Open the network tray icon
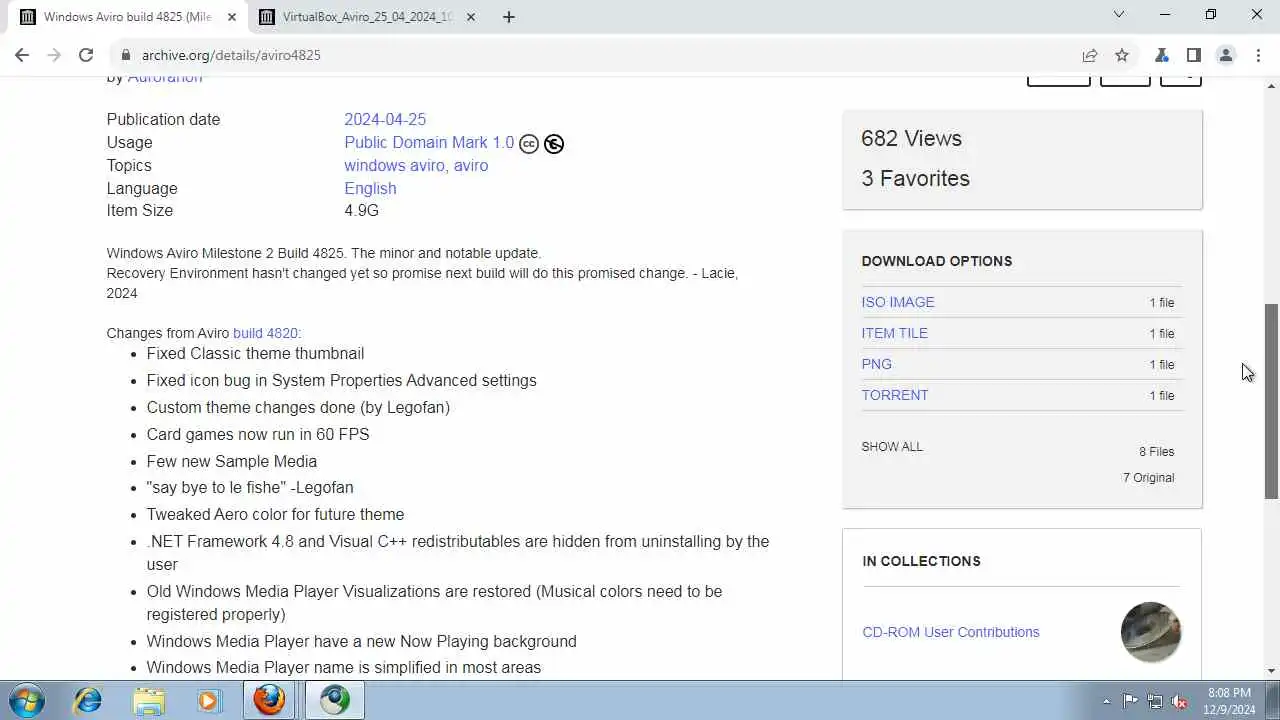 coord(1155,701)
